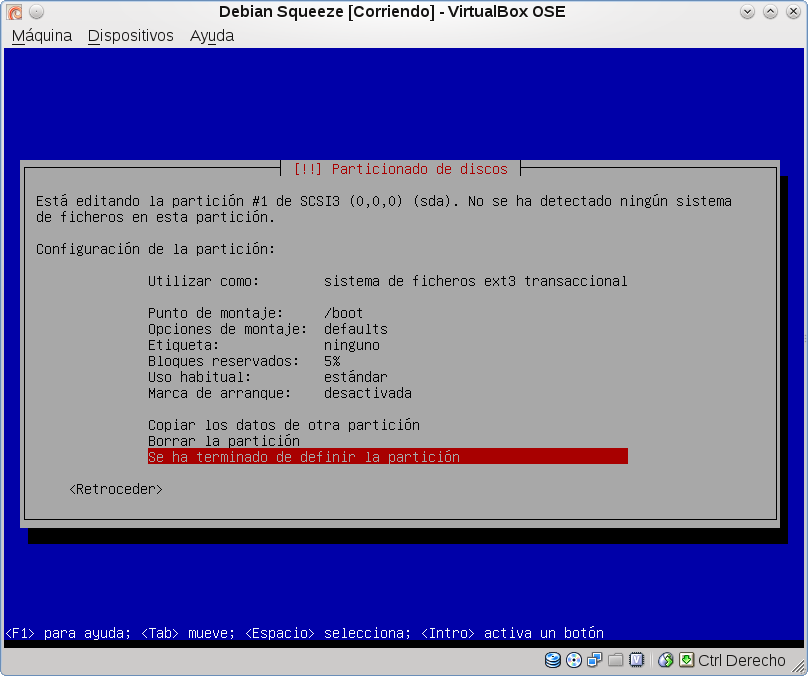Open the Máquina menu
Viewport: 808px width, 676px height.
click(42, 36)
